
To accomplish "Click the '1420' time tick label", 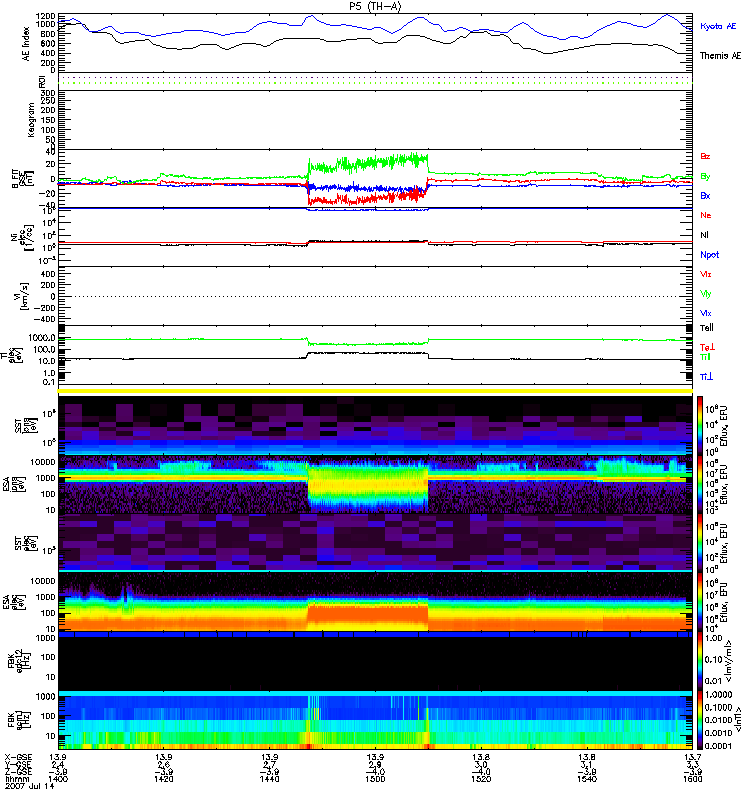I will pos(163,779).
